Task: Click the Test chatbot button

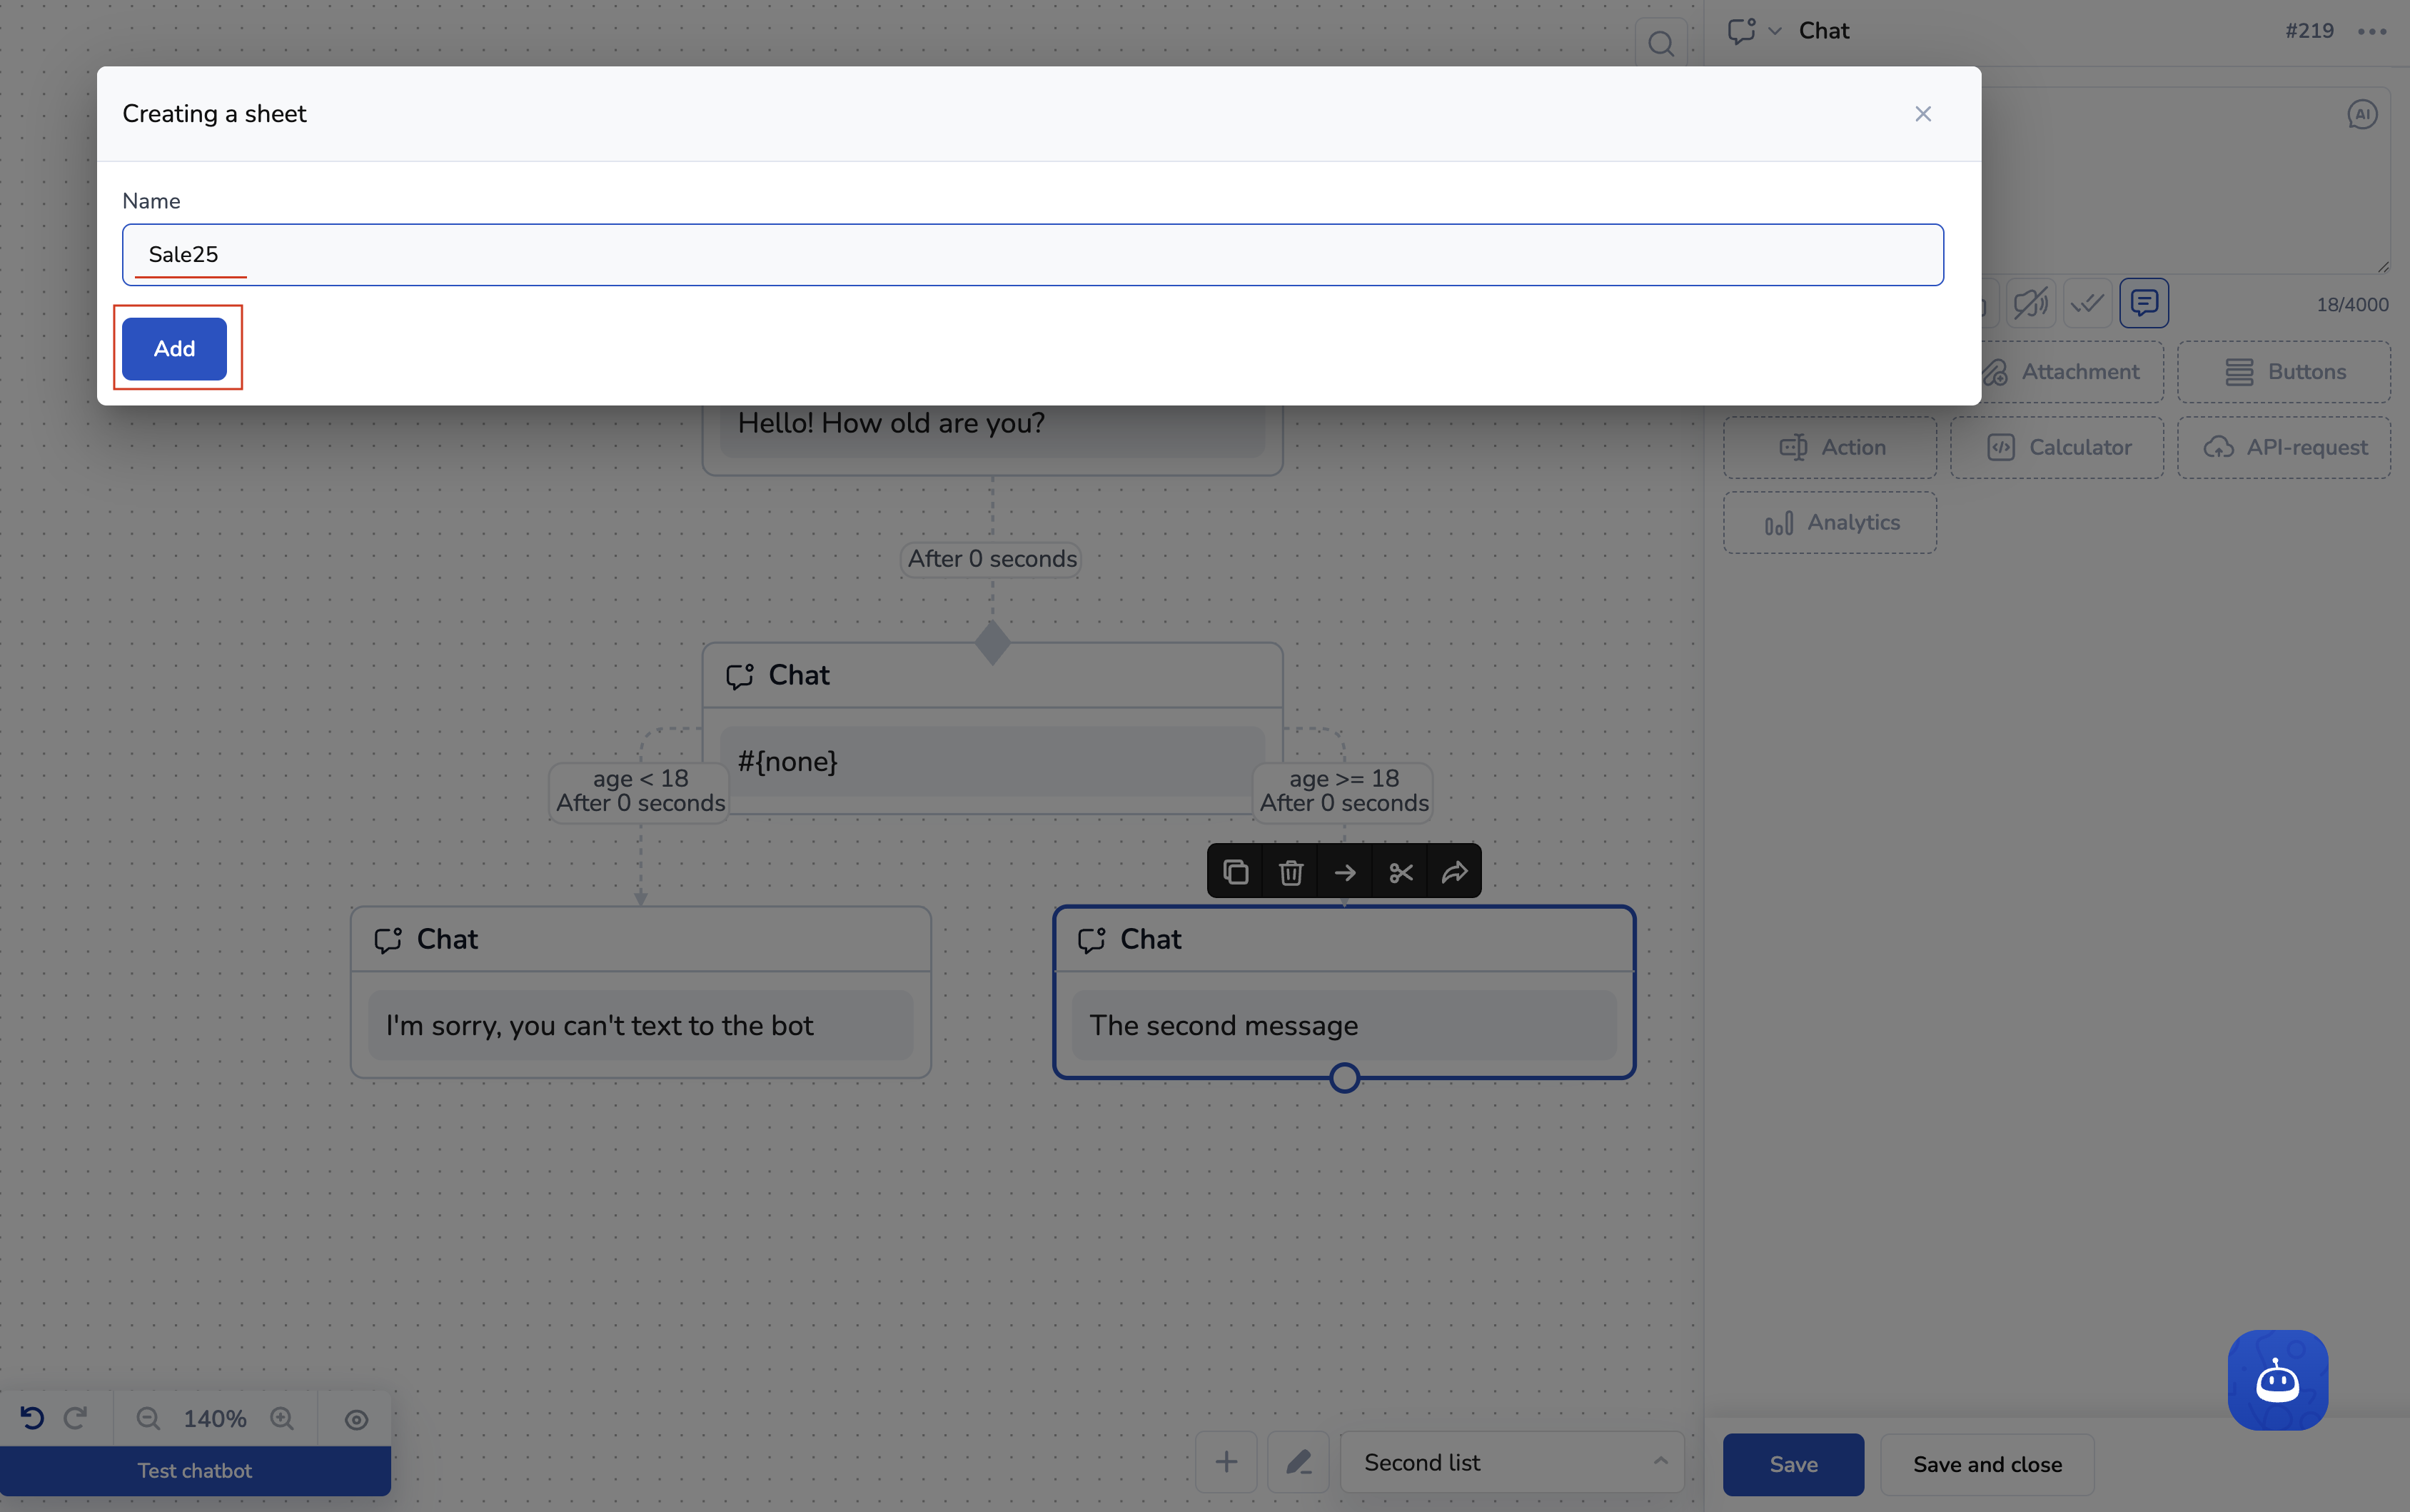Action: pos(195,1470)
